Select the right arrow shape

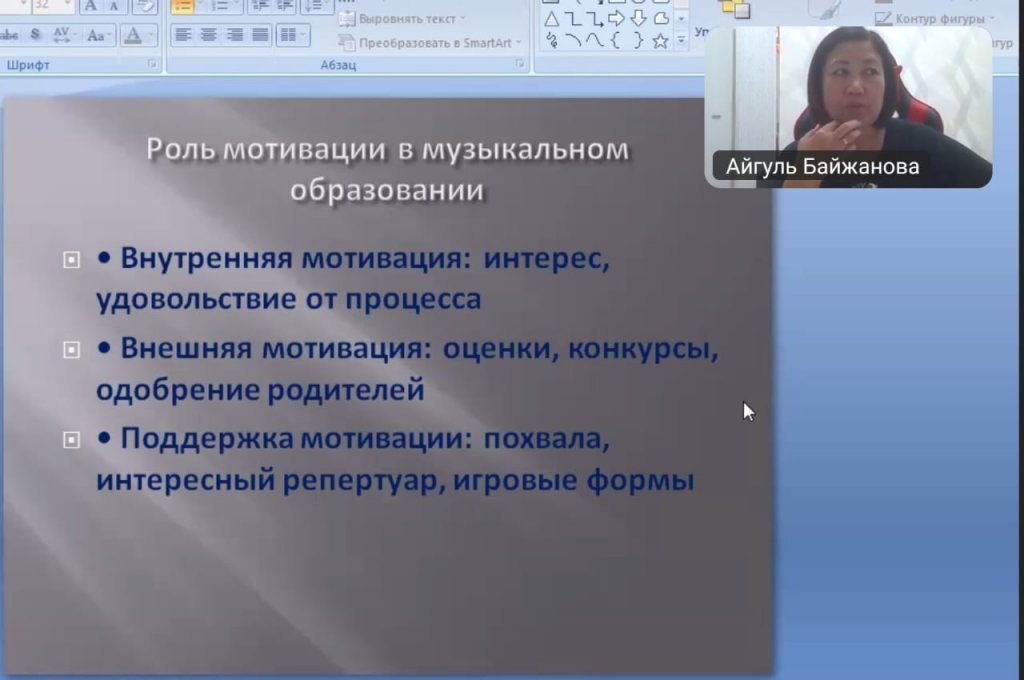(x=616, y=19)
